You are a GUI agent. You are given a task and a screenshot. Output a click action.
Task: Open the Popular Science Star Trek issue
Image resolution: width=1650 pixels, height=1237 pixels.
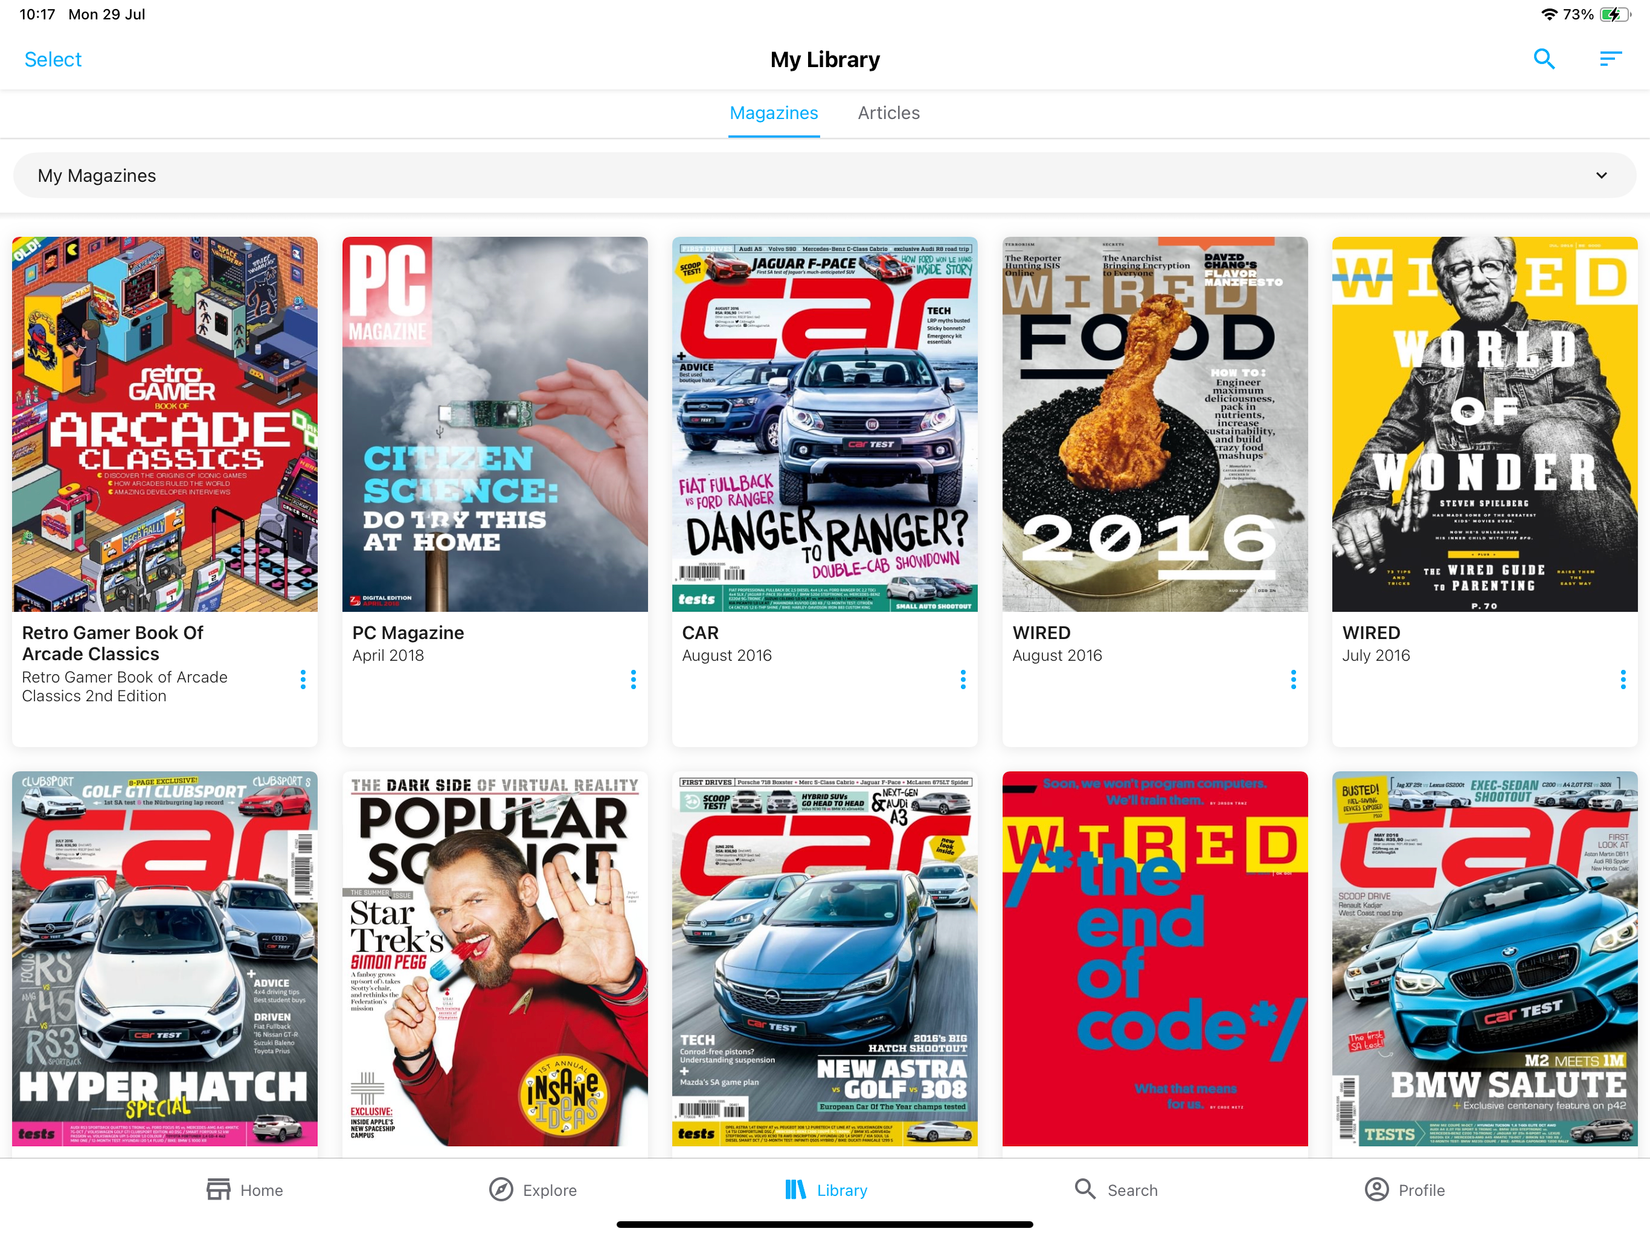[494, 957]
